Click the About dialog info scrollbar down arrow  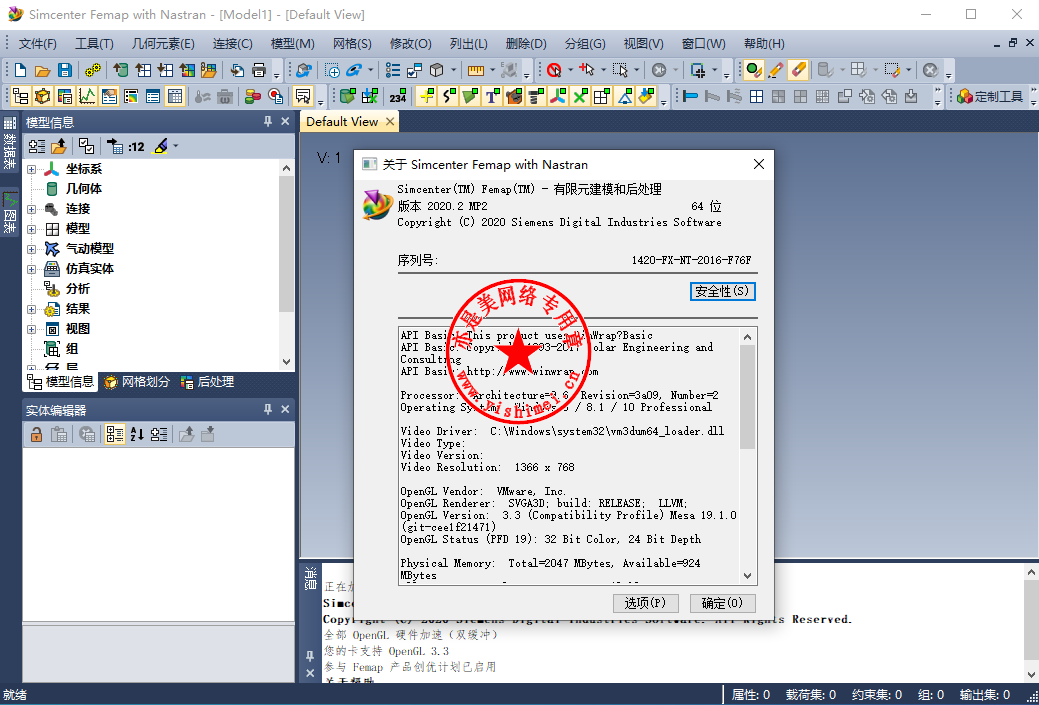pos(747,576)
